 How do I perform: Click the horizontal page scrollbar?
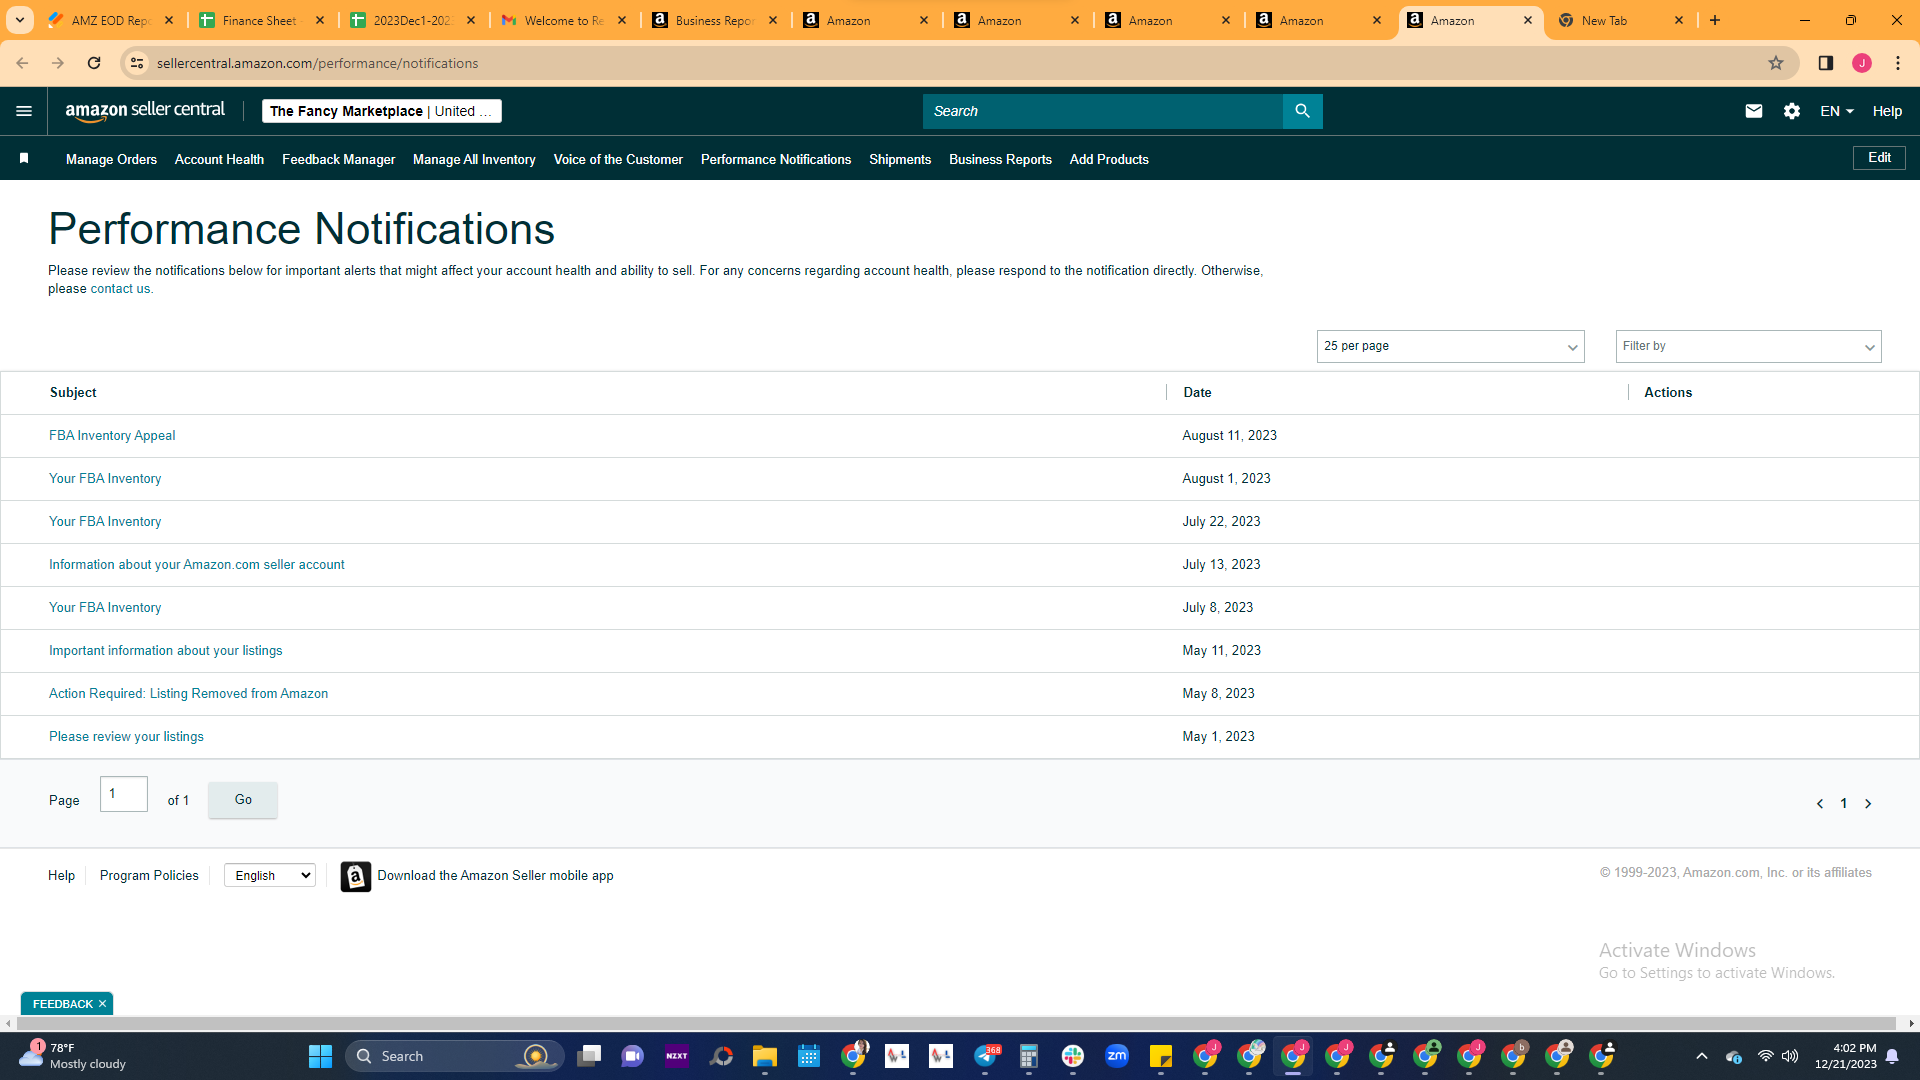point(955,1024)
